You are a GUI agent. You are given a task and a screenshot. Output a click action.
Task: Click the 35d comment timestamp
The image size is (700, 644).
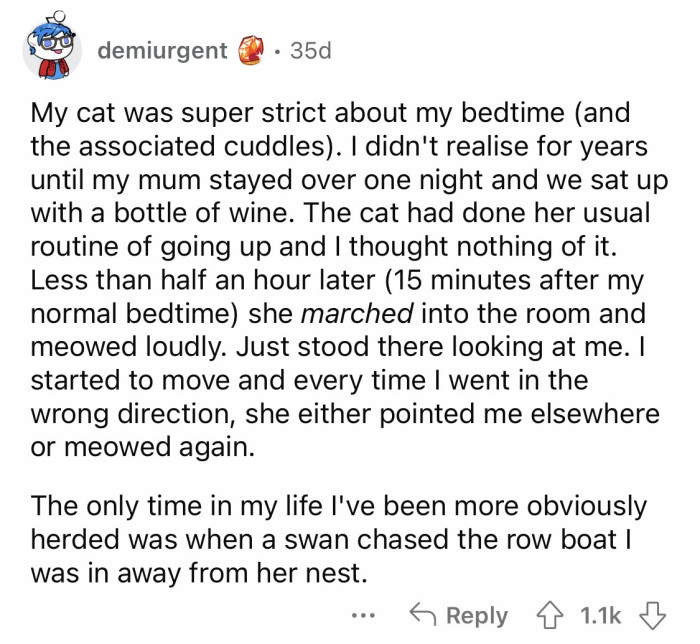[x=309, y=50]
